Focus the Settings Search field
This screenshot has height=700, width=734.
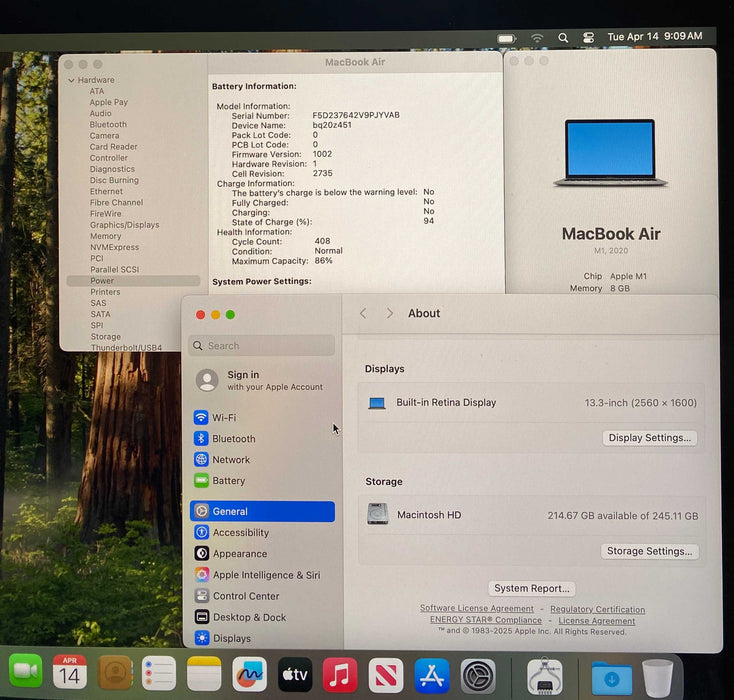[x=261, y=346]
